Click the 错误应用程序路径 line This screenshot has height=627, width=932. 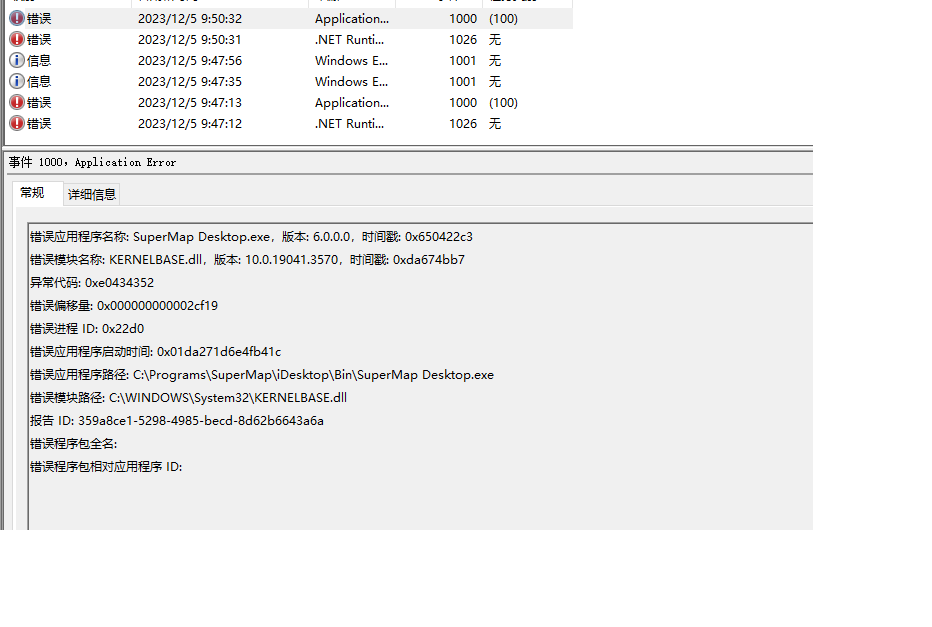(262, 375)
